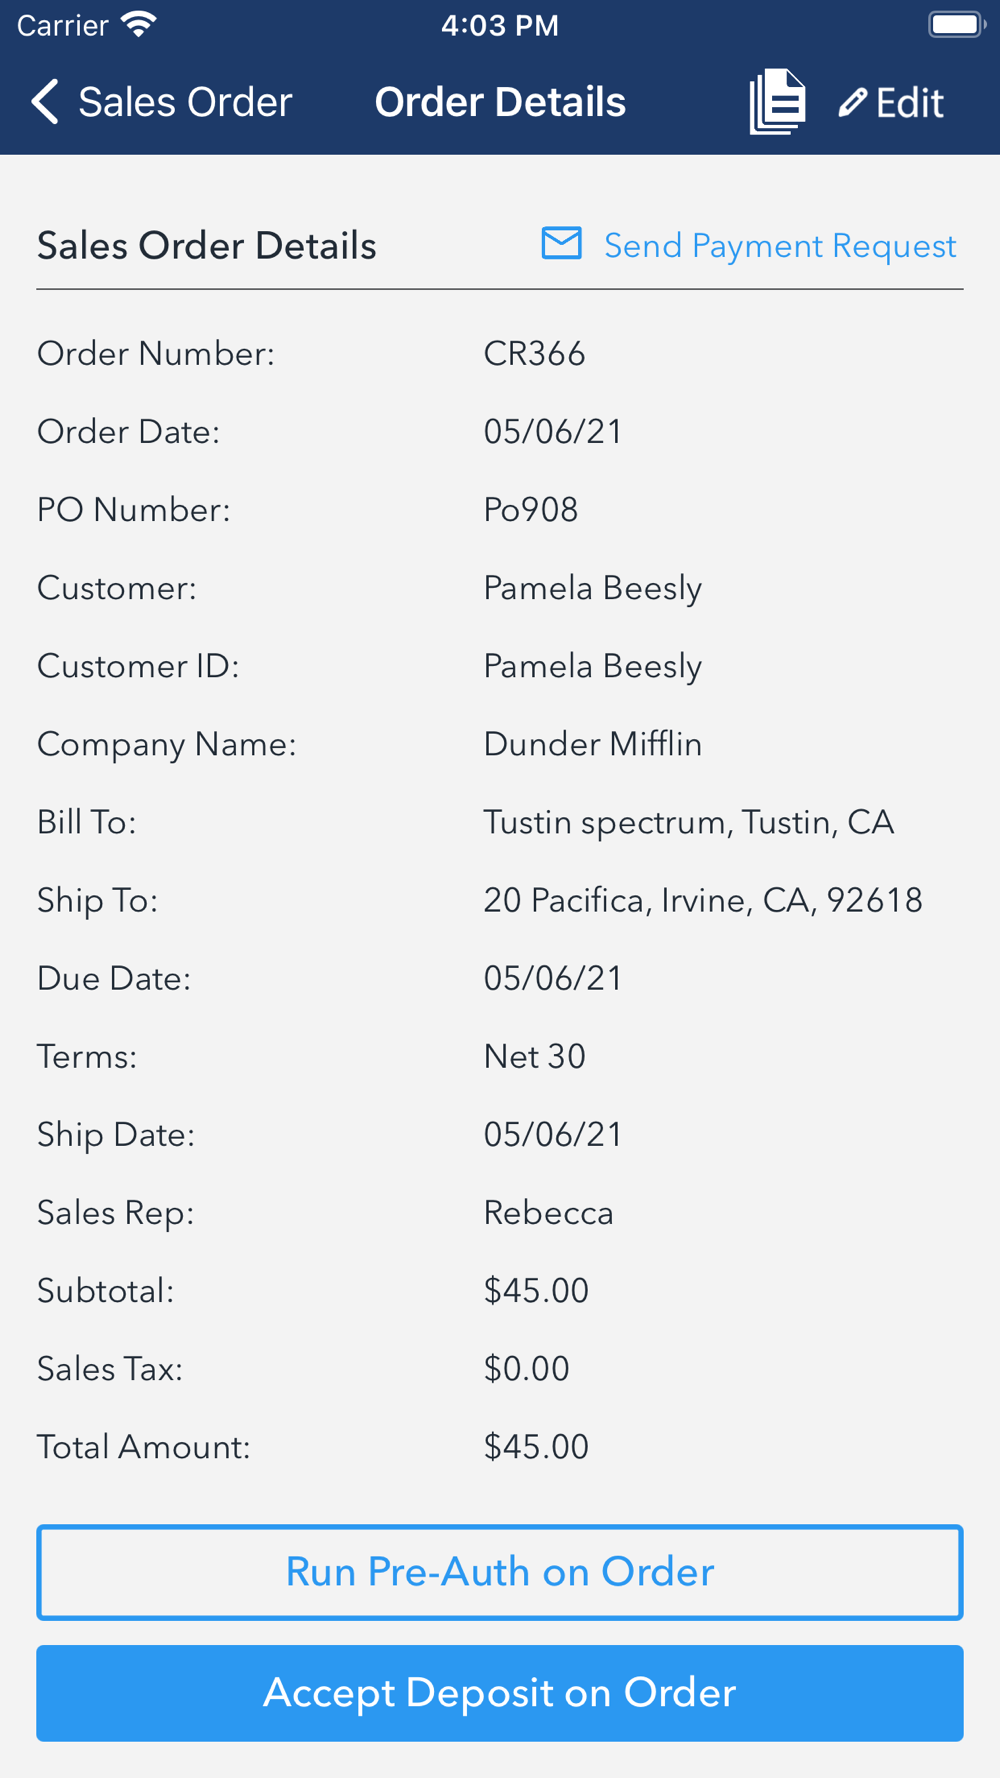
Task: Tap customer name Pamela Beesly
Action: [592, 588]
